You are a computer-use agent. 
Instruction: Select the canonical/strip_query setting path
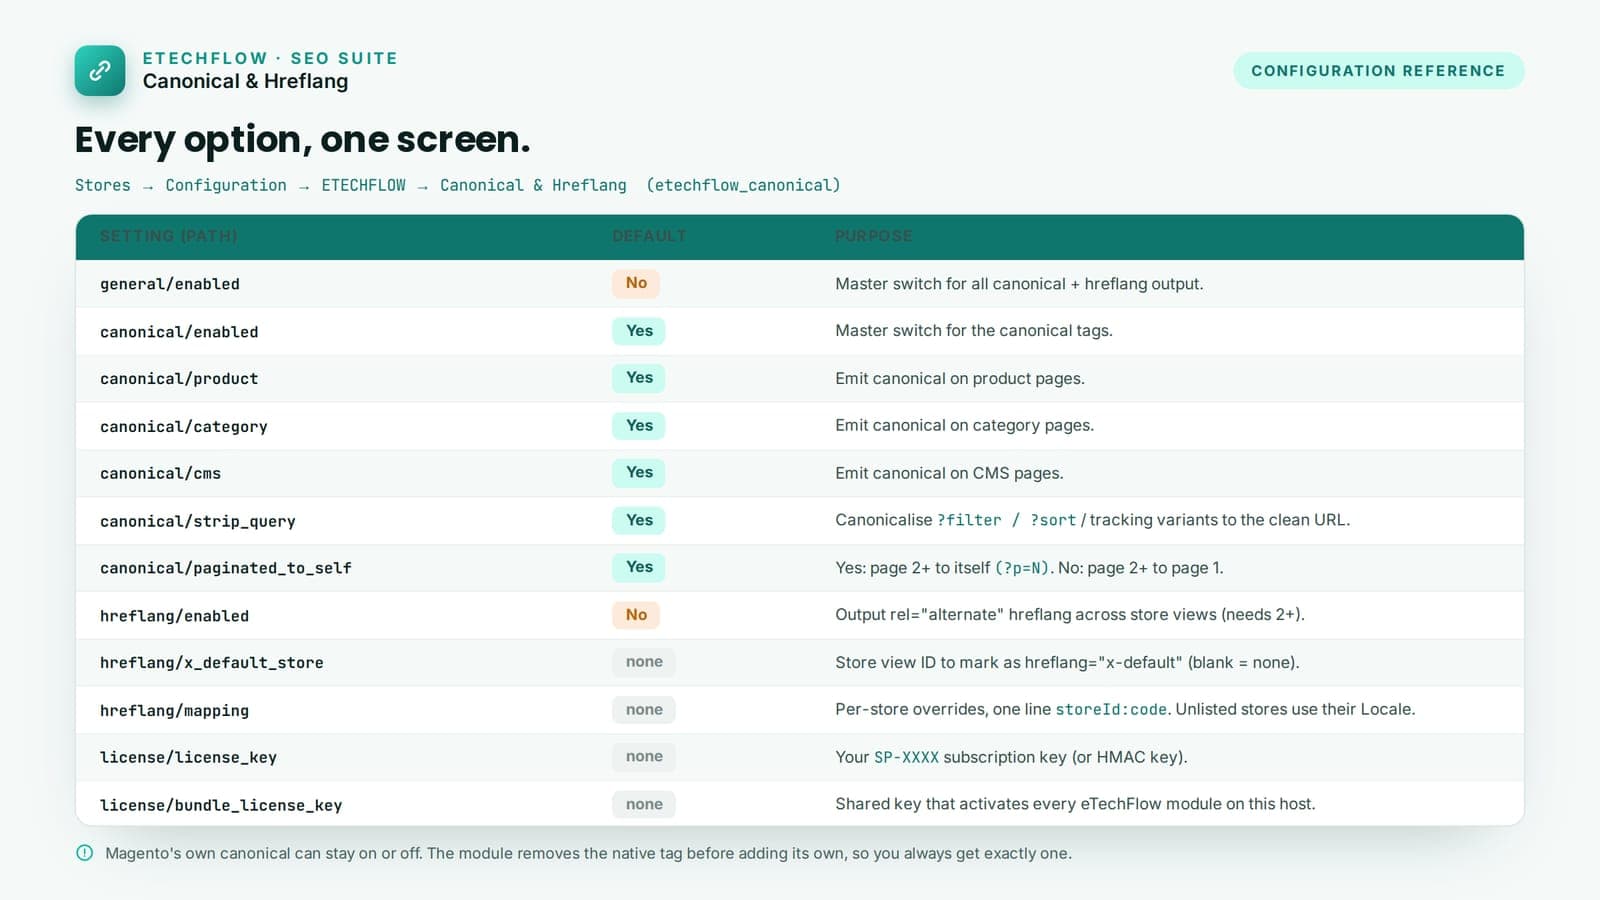(198, 521)
